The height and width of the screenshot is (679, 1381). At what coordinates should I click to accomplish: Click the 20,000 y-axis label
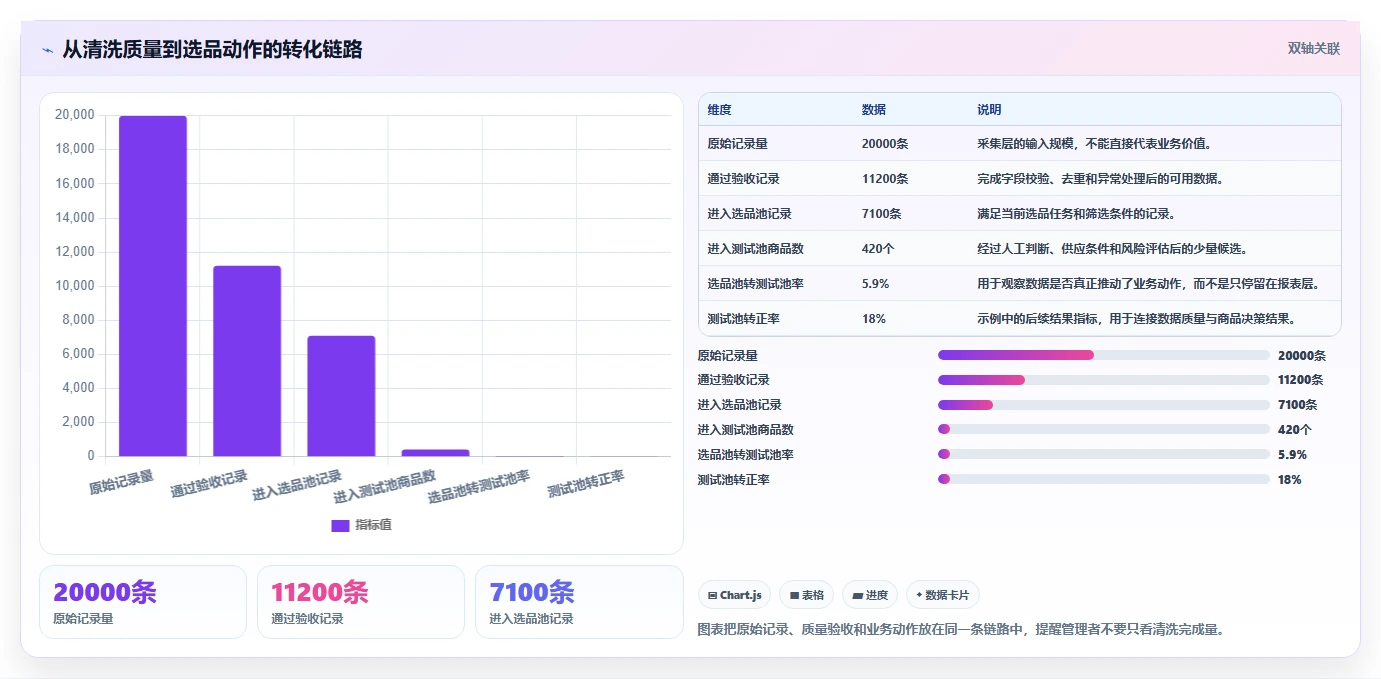tap(75, 115)
